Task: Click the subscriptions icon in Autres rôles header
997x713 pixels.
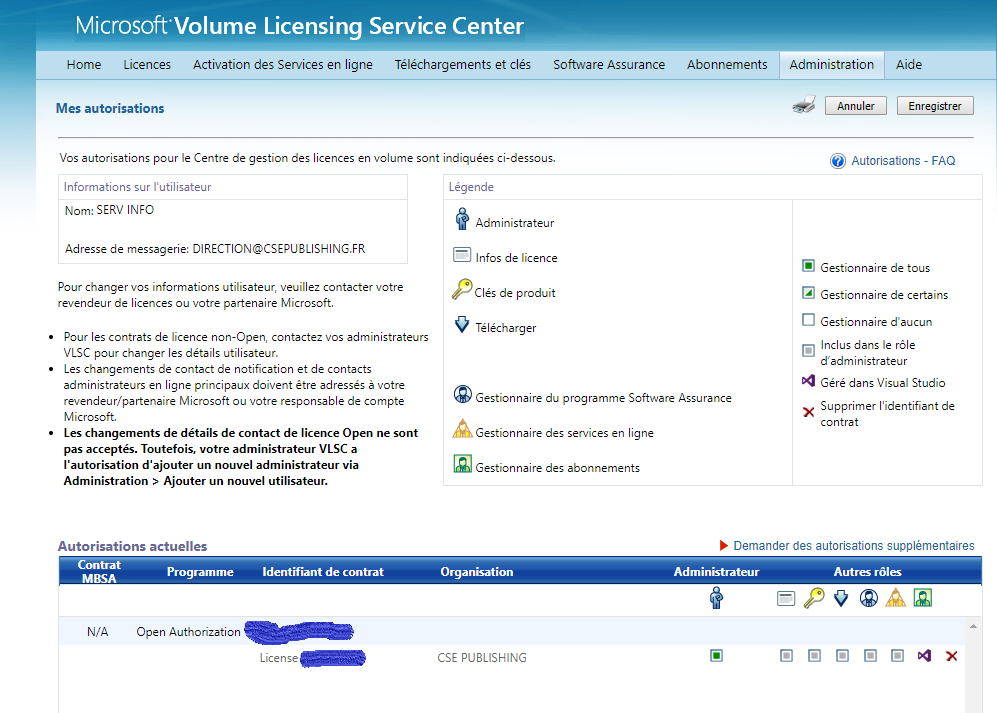Action: 923,598
